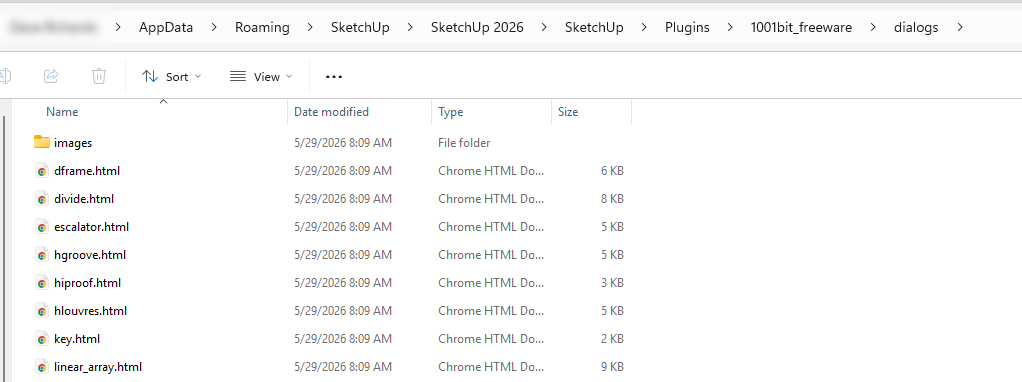
Task: Select the file named dframe.html
Action: (87, 171)
